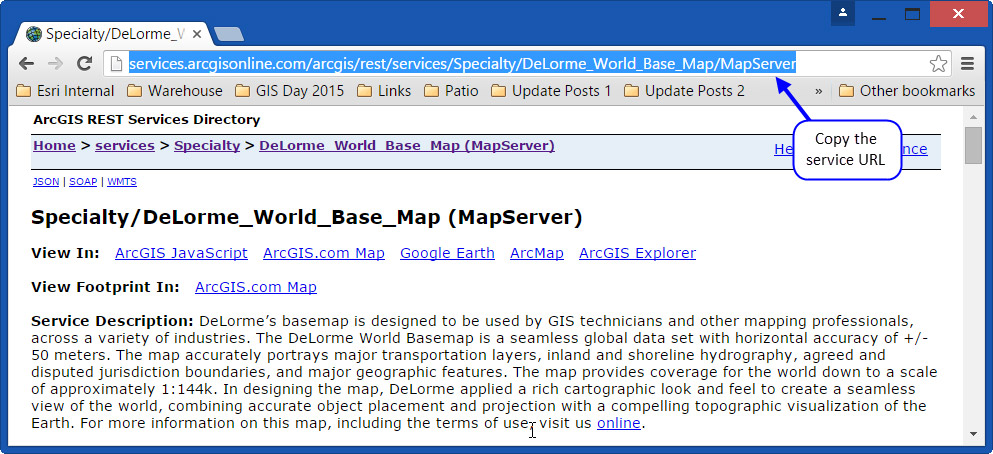Open the Other bookmarks folder
The height and width of the screenshot is (454, 993).
pyautogui.click(x=907, y=91)
